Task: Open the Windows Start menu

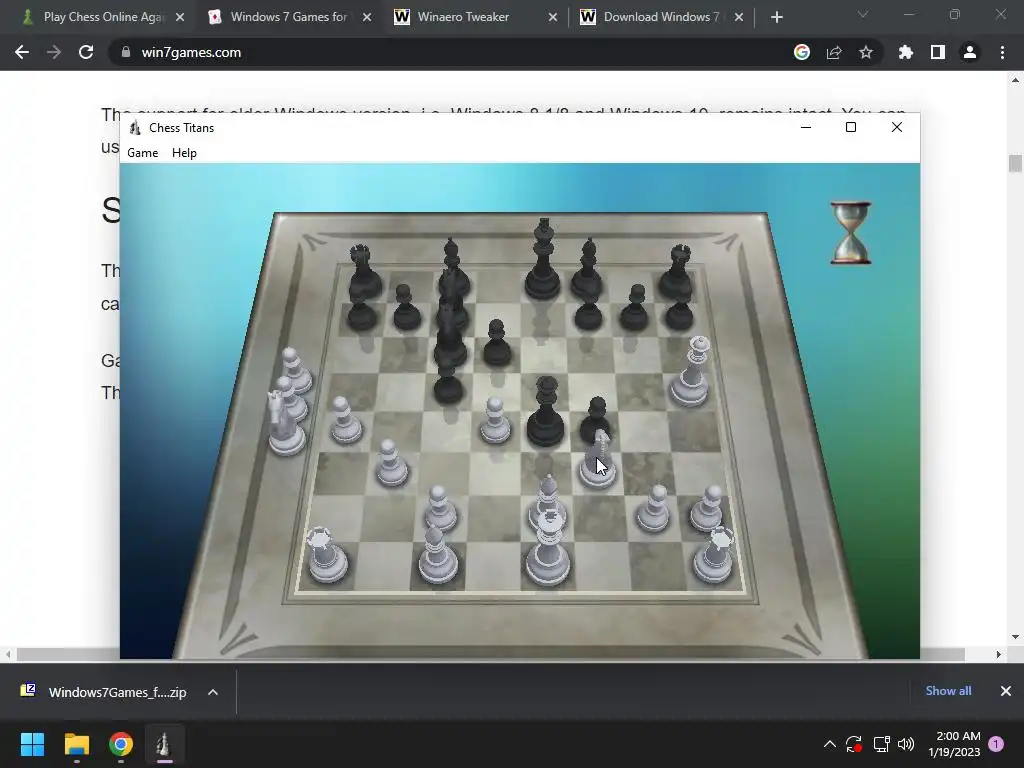Action: 32,744
